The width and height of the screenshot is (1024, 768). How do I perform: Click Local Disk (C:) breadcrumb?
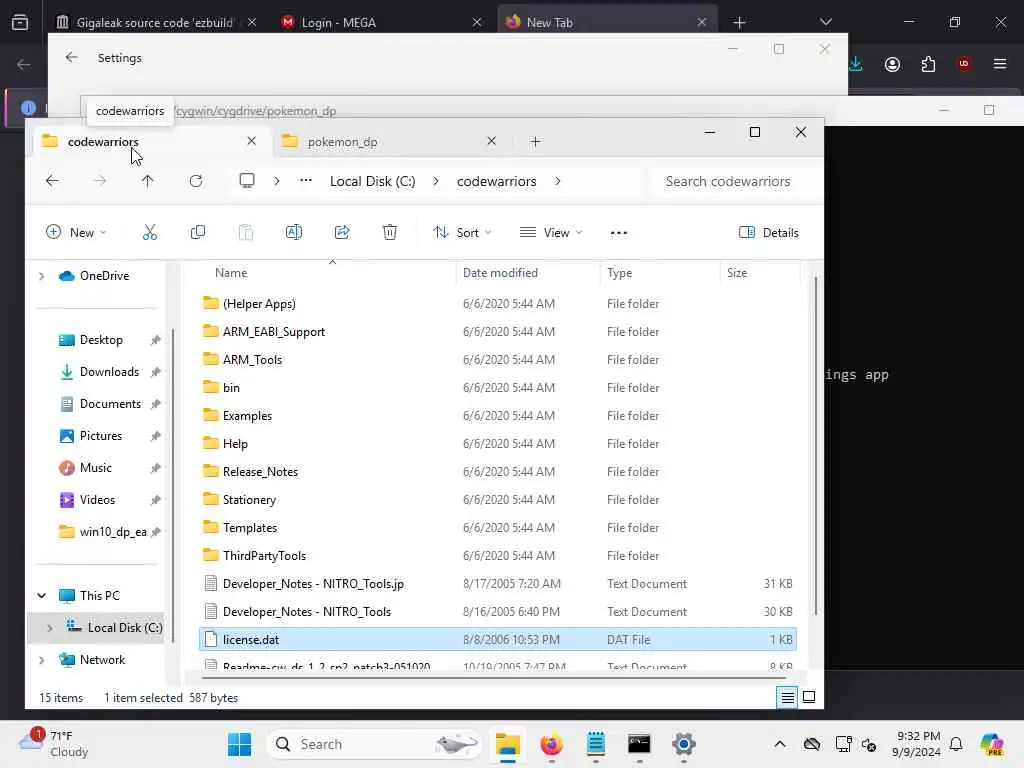tap(372, 181)
